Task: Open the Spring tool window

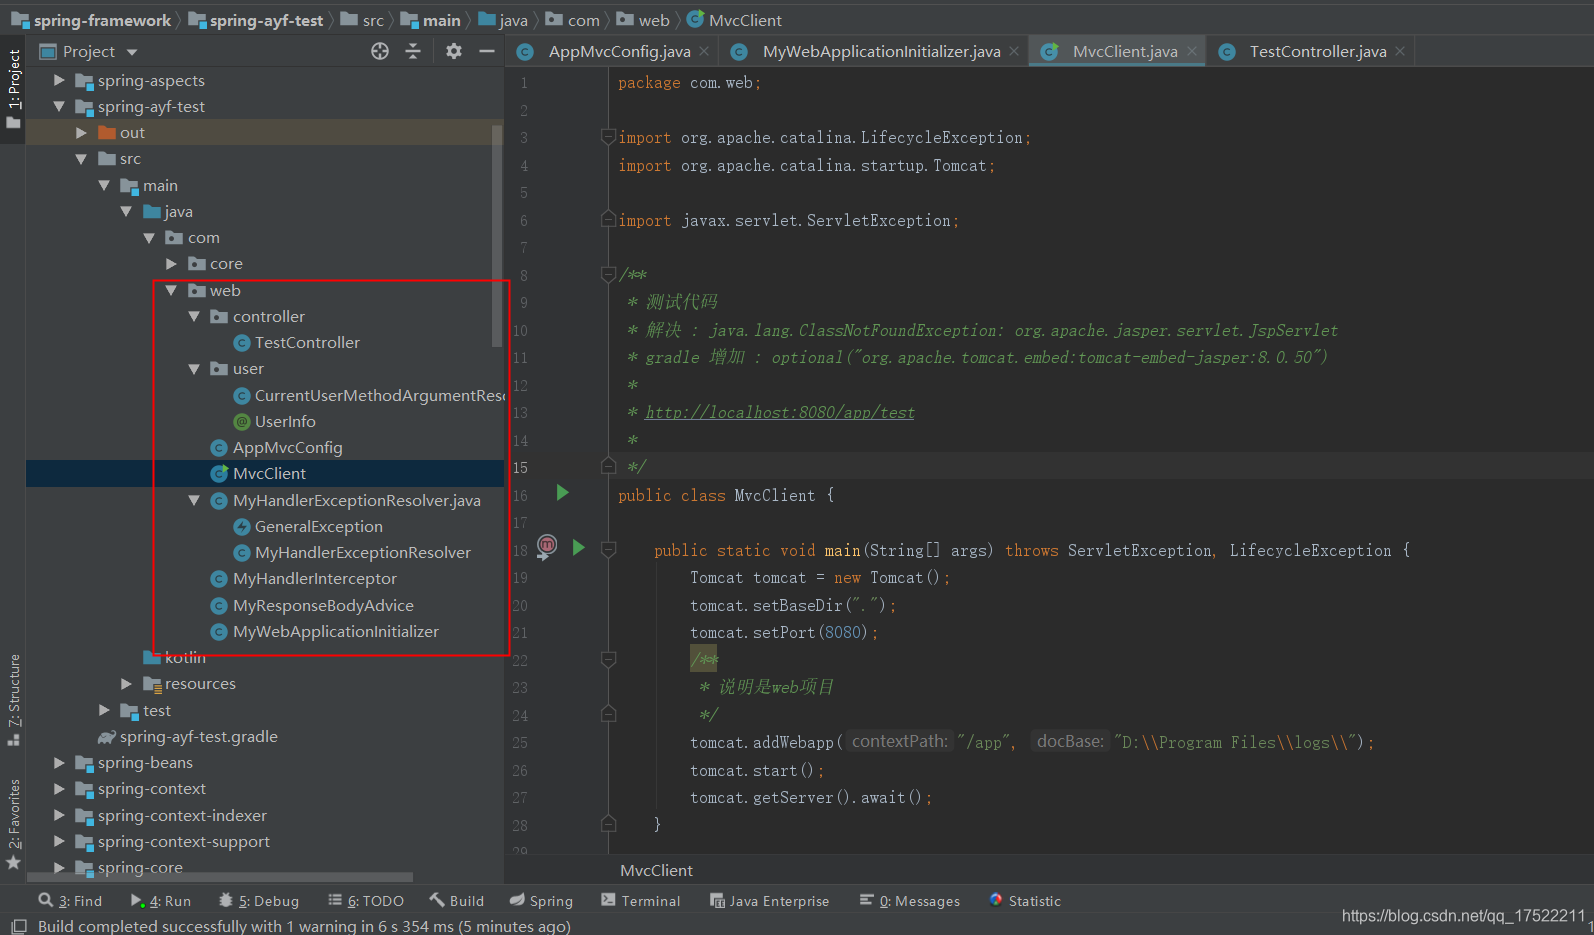Action: point(541,900)
